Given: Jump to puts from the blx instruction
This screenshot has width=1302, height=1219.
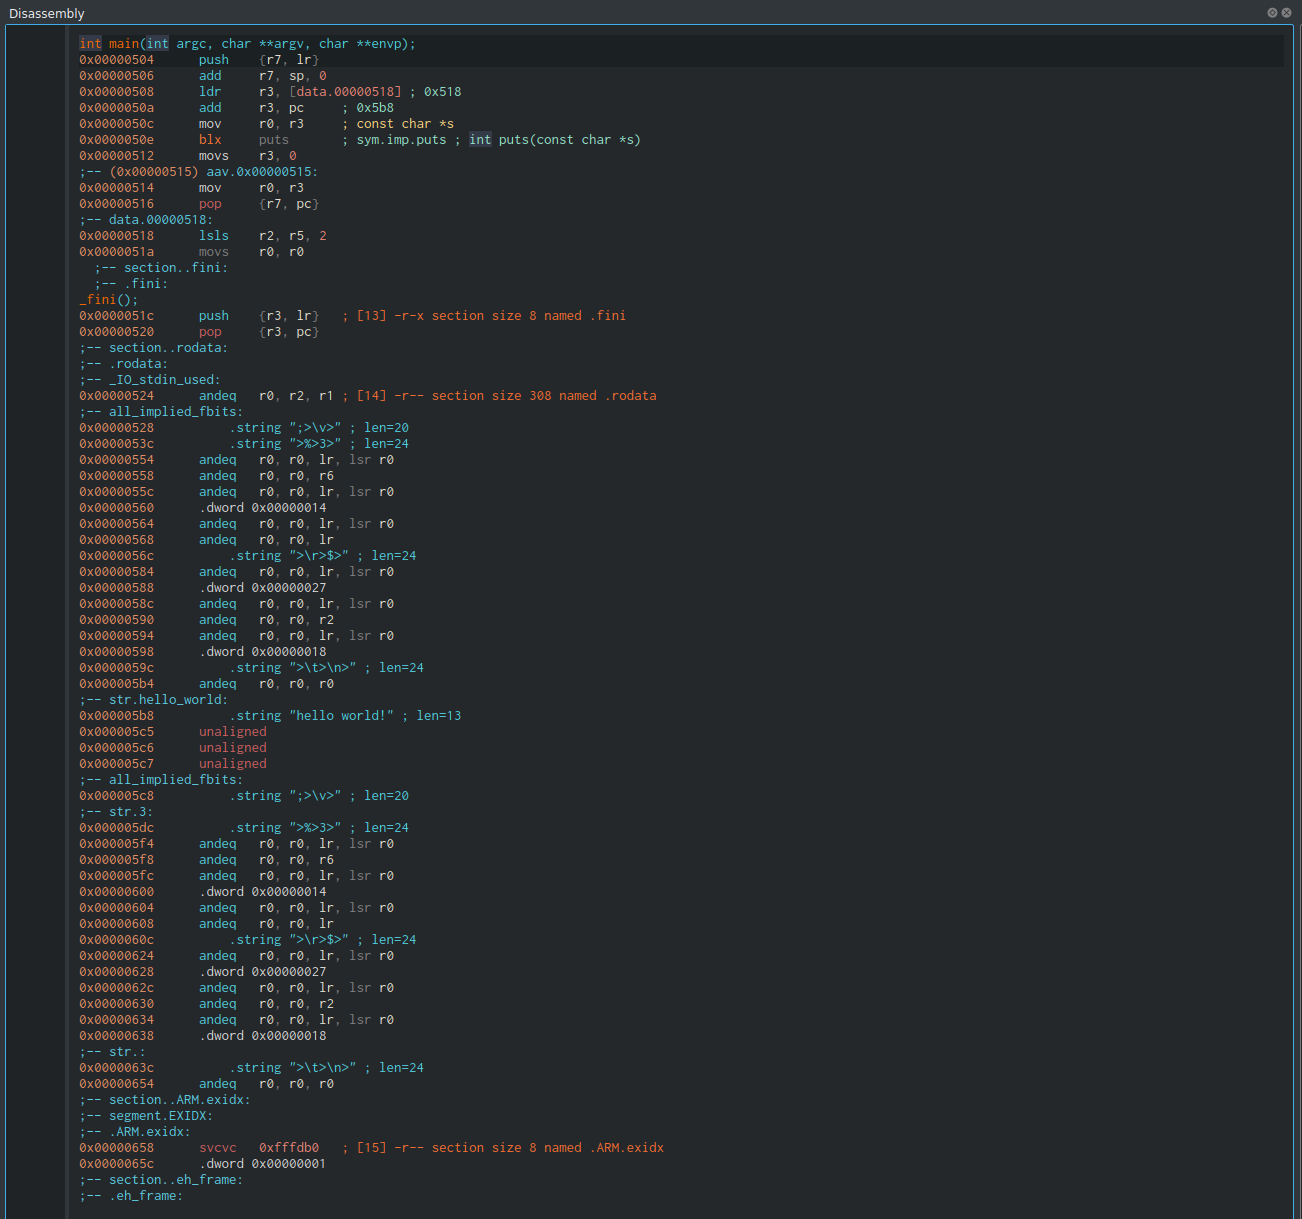Looking at the screenshot, I should click(273, 140).
